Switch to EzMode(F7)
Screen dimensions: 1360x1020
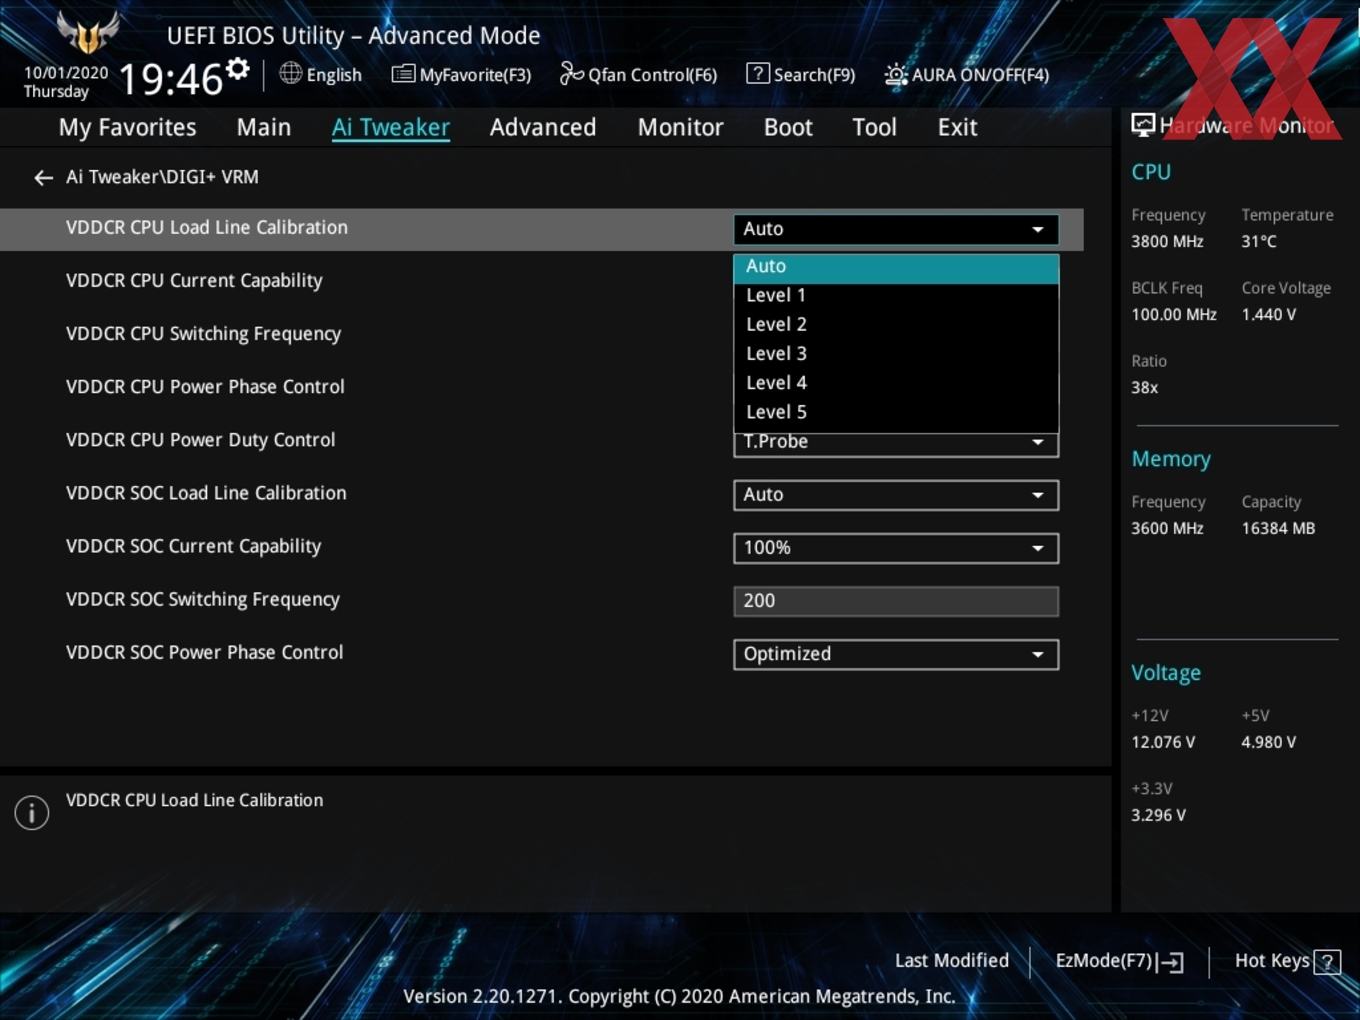pos(1119,961)
